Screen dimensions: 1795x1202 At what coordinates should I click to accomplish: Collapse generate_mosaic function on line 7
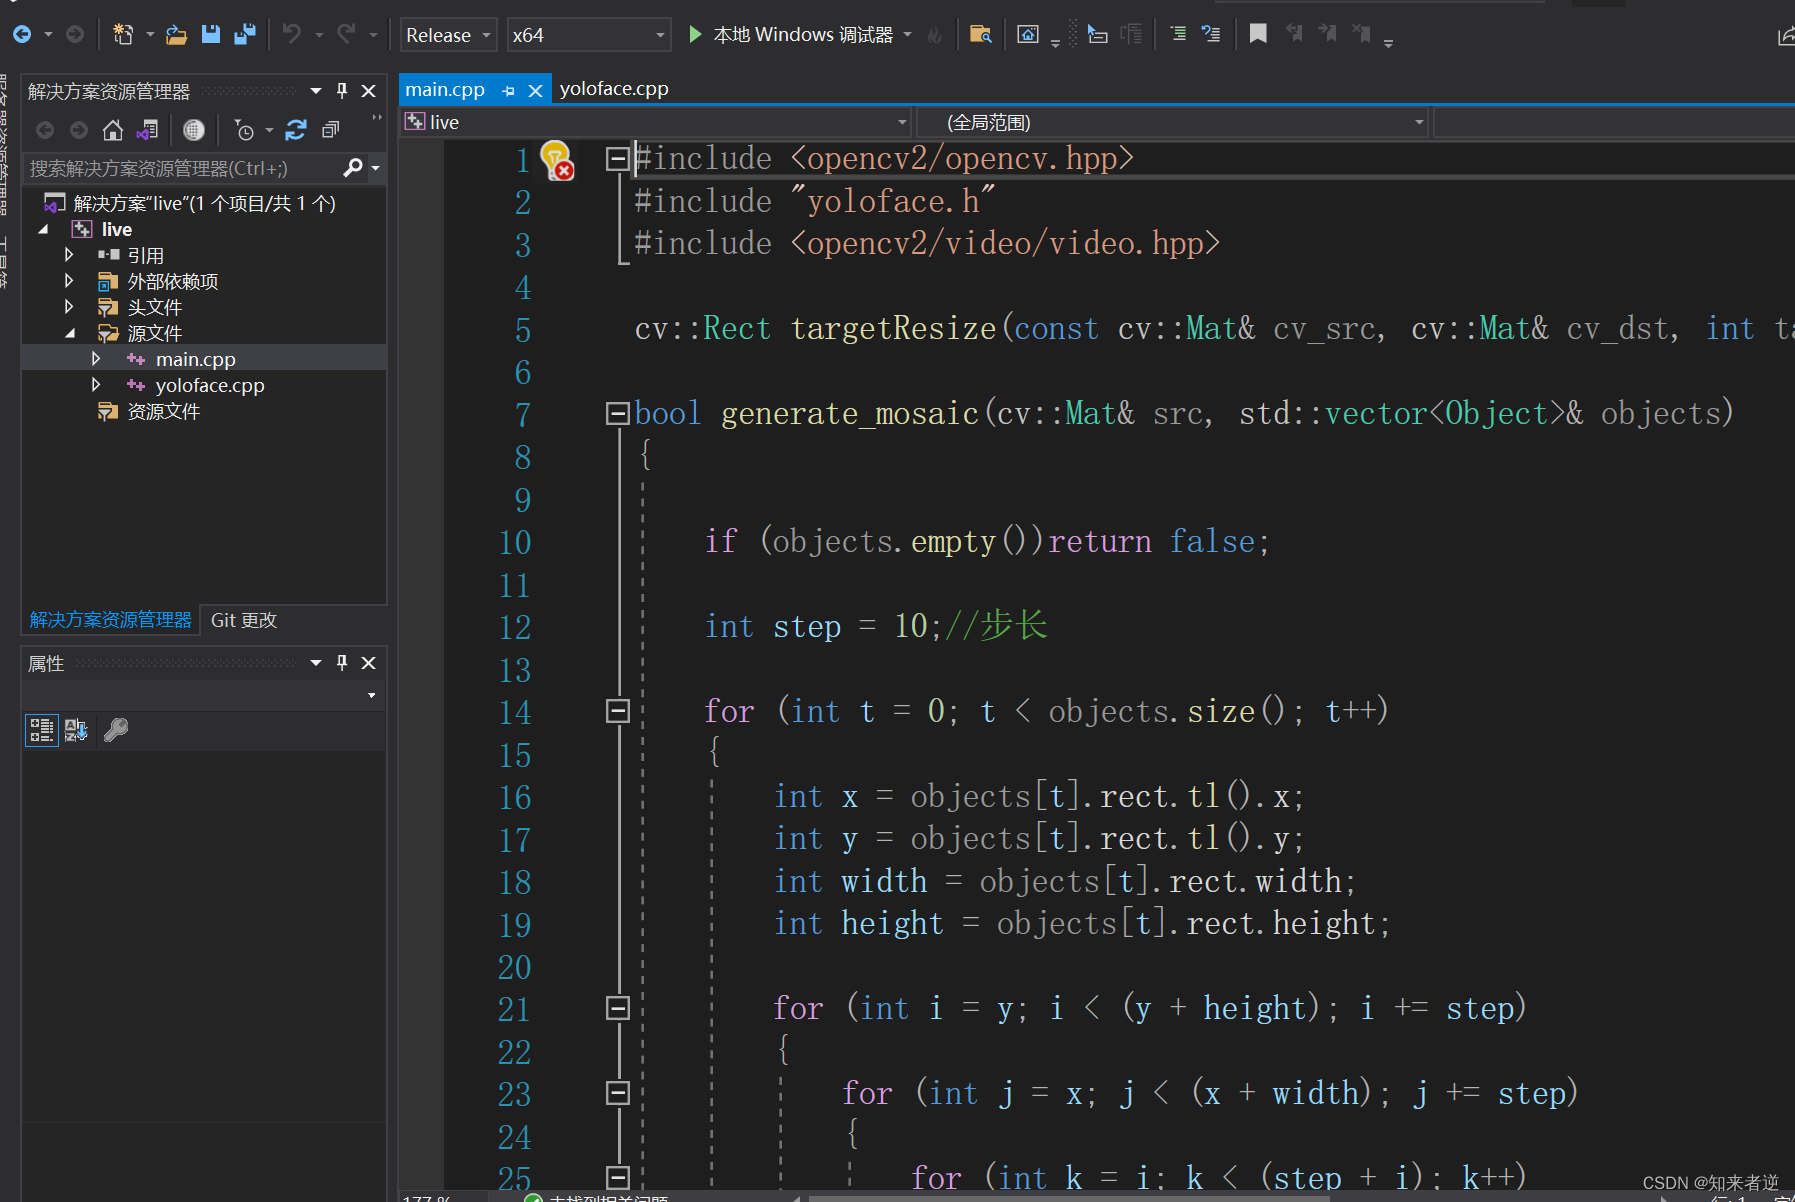click(x=618, y=413)
